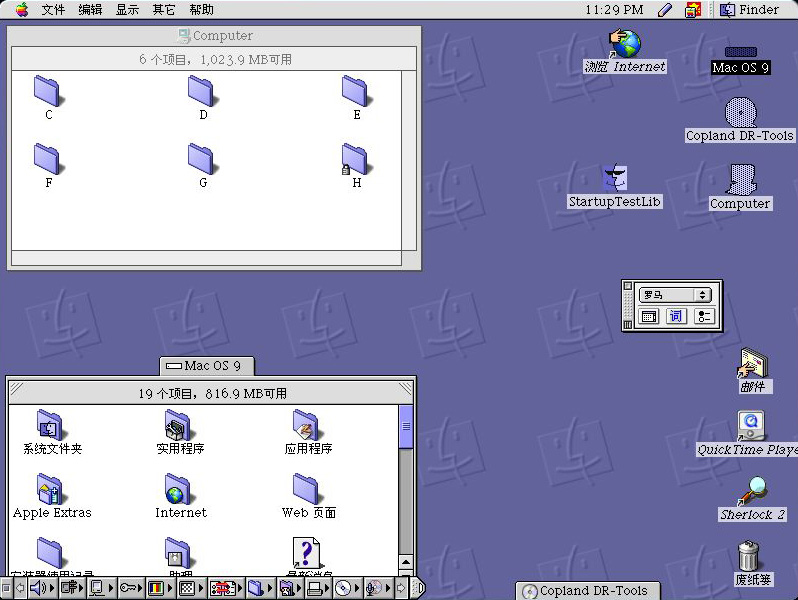Select the QuickTime Player desktop icon
This screenshot has height=600, width=798.
point(751,426)
